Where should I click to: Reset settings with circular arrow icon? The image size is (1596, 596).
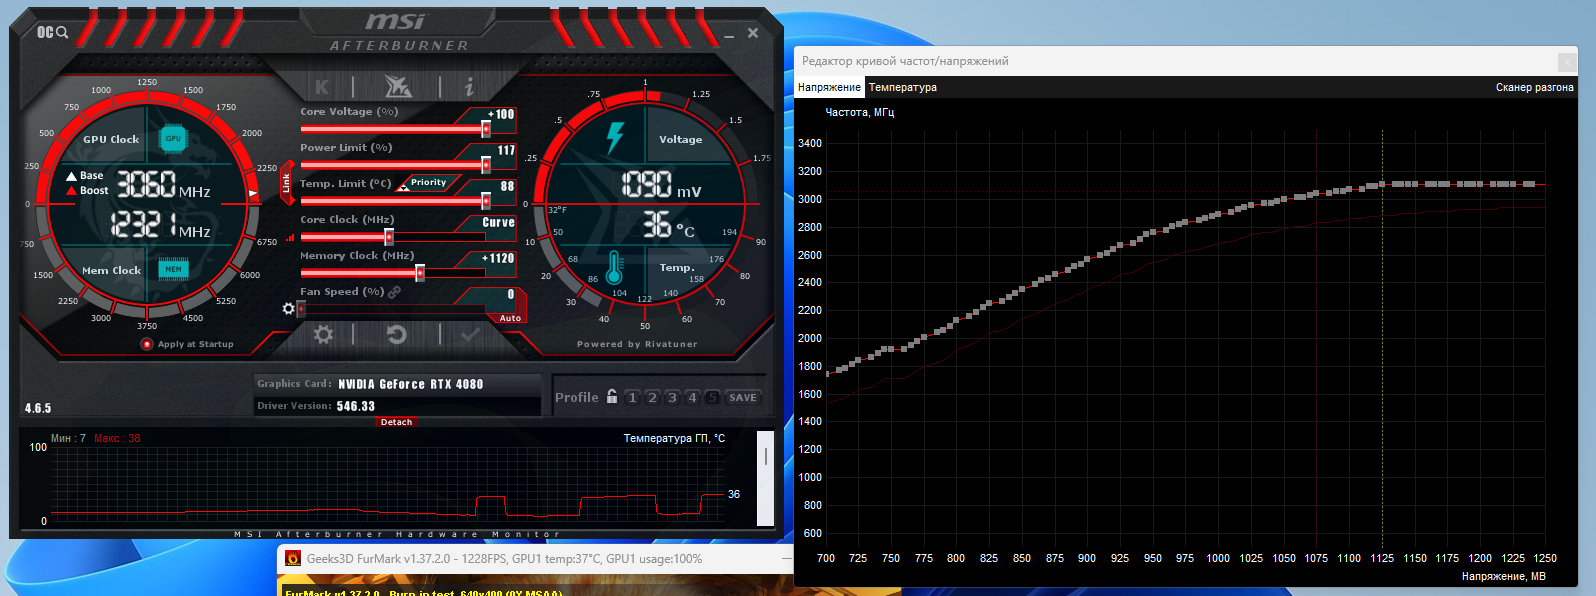(397, 335)
